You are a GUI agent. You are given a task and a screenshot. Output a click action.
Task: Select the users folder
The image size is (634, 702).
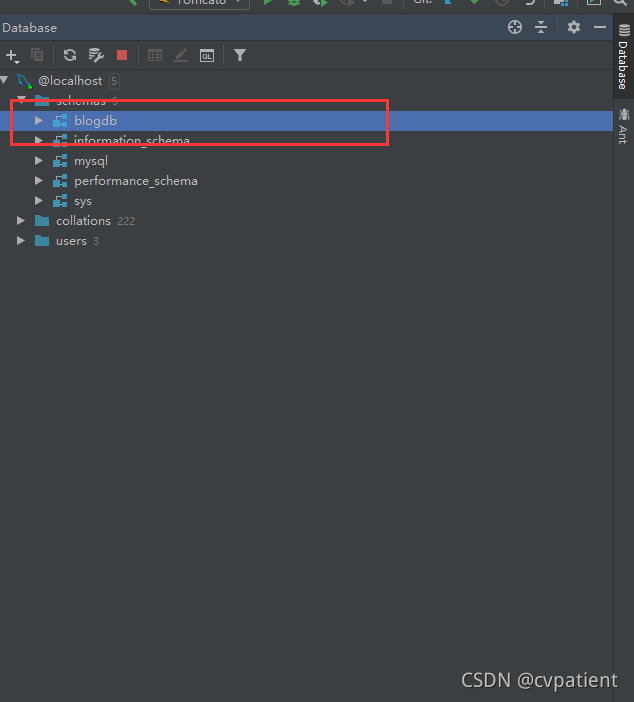[71, 241]
